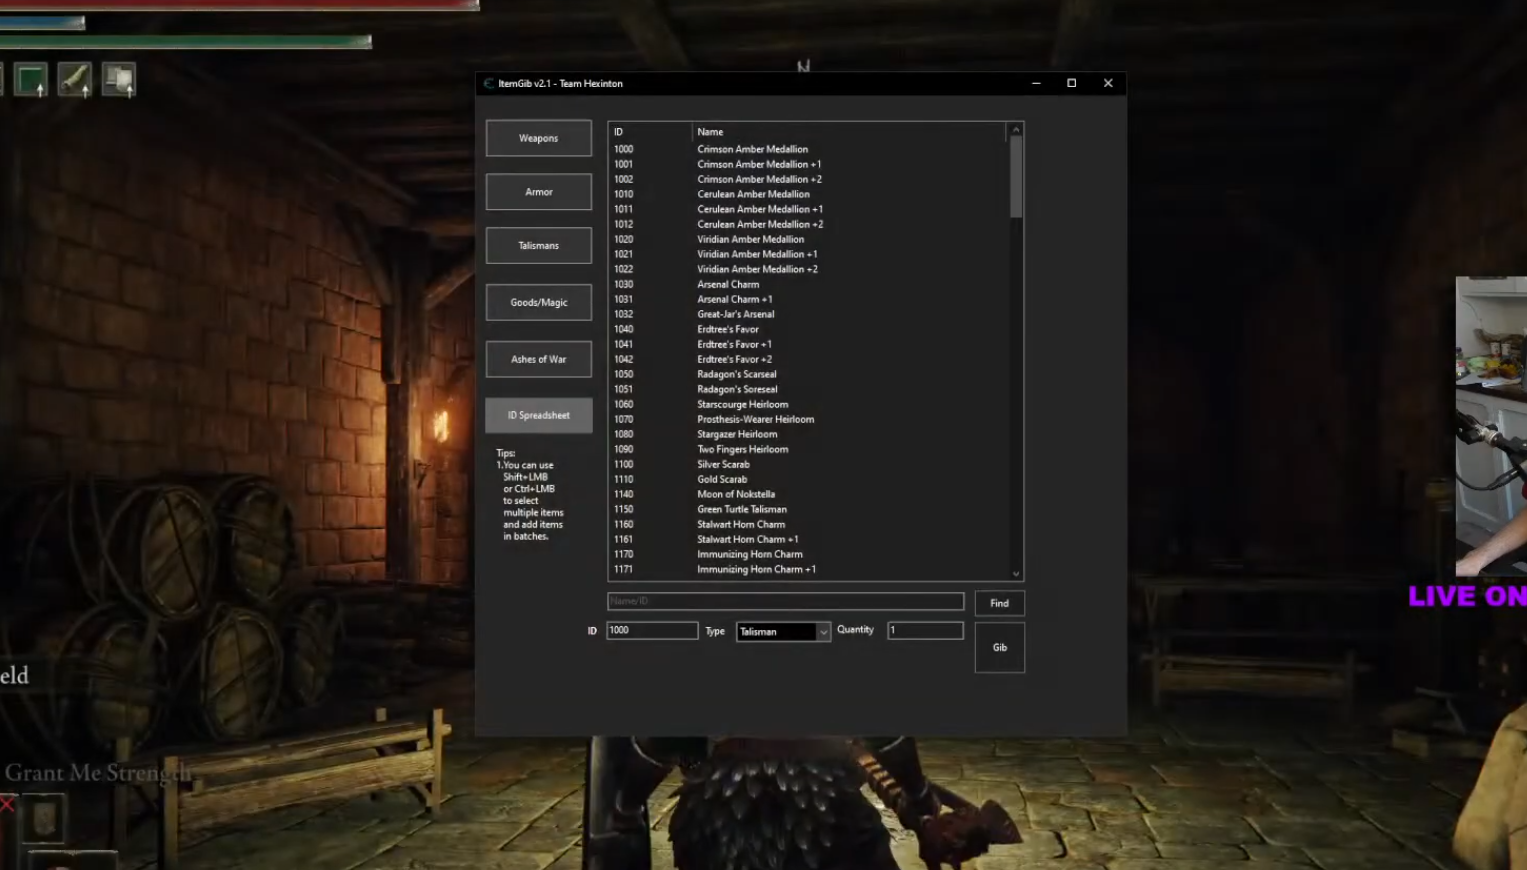
Task: Open the Type dropdown set to Talisman
Action: point(783,631)
